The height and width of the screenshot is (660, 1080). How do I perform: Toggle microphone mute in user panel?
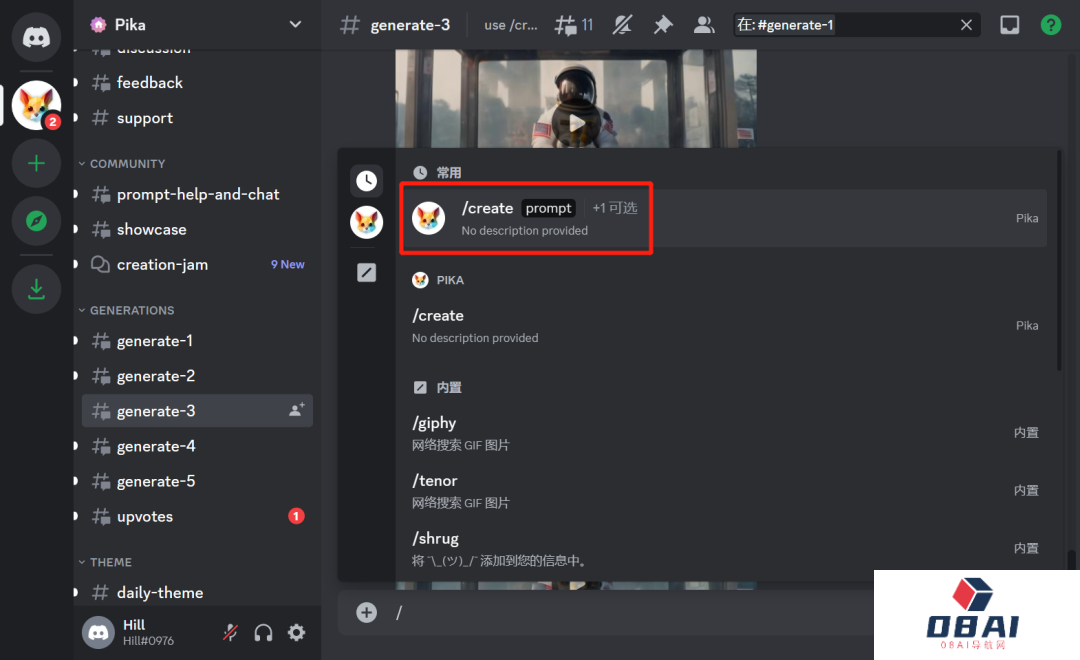(x=230, y=632)
